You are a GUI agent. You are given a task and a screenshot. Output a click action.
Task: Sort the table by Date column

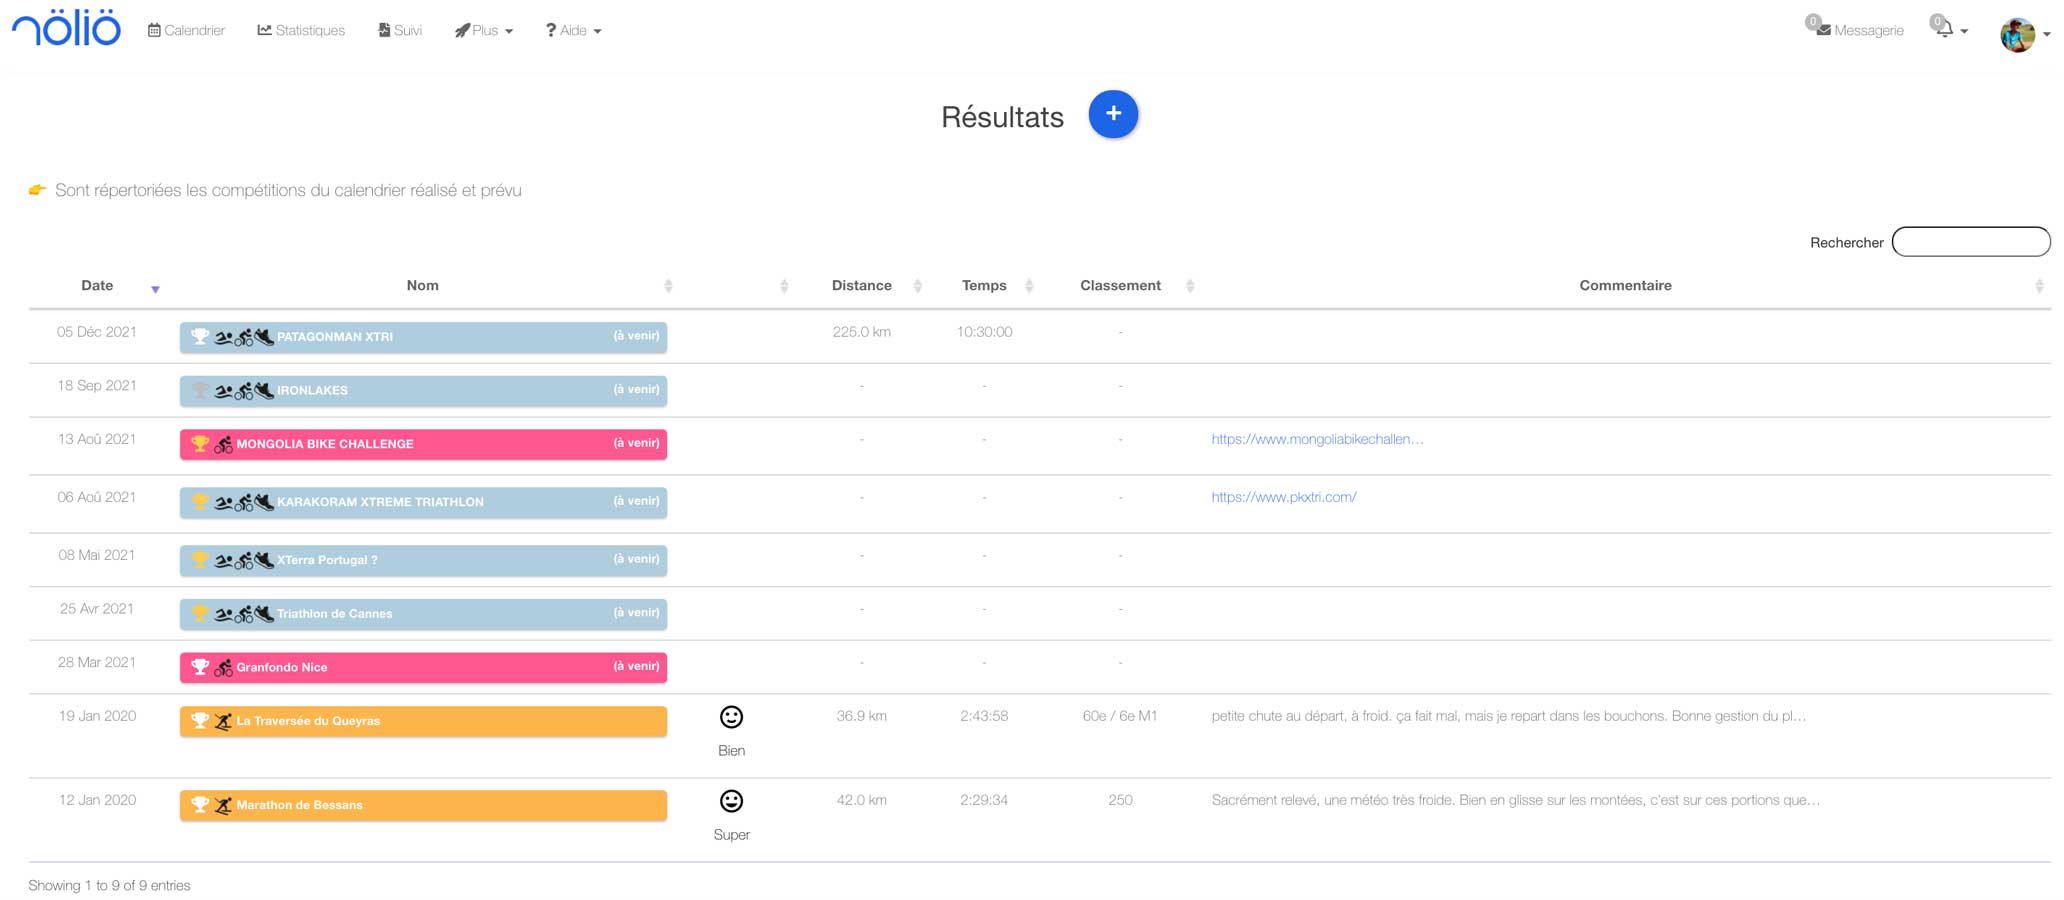click(97, 286)
